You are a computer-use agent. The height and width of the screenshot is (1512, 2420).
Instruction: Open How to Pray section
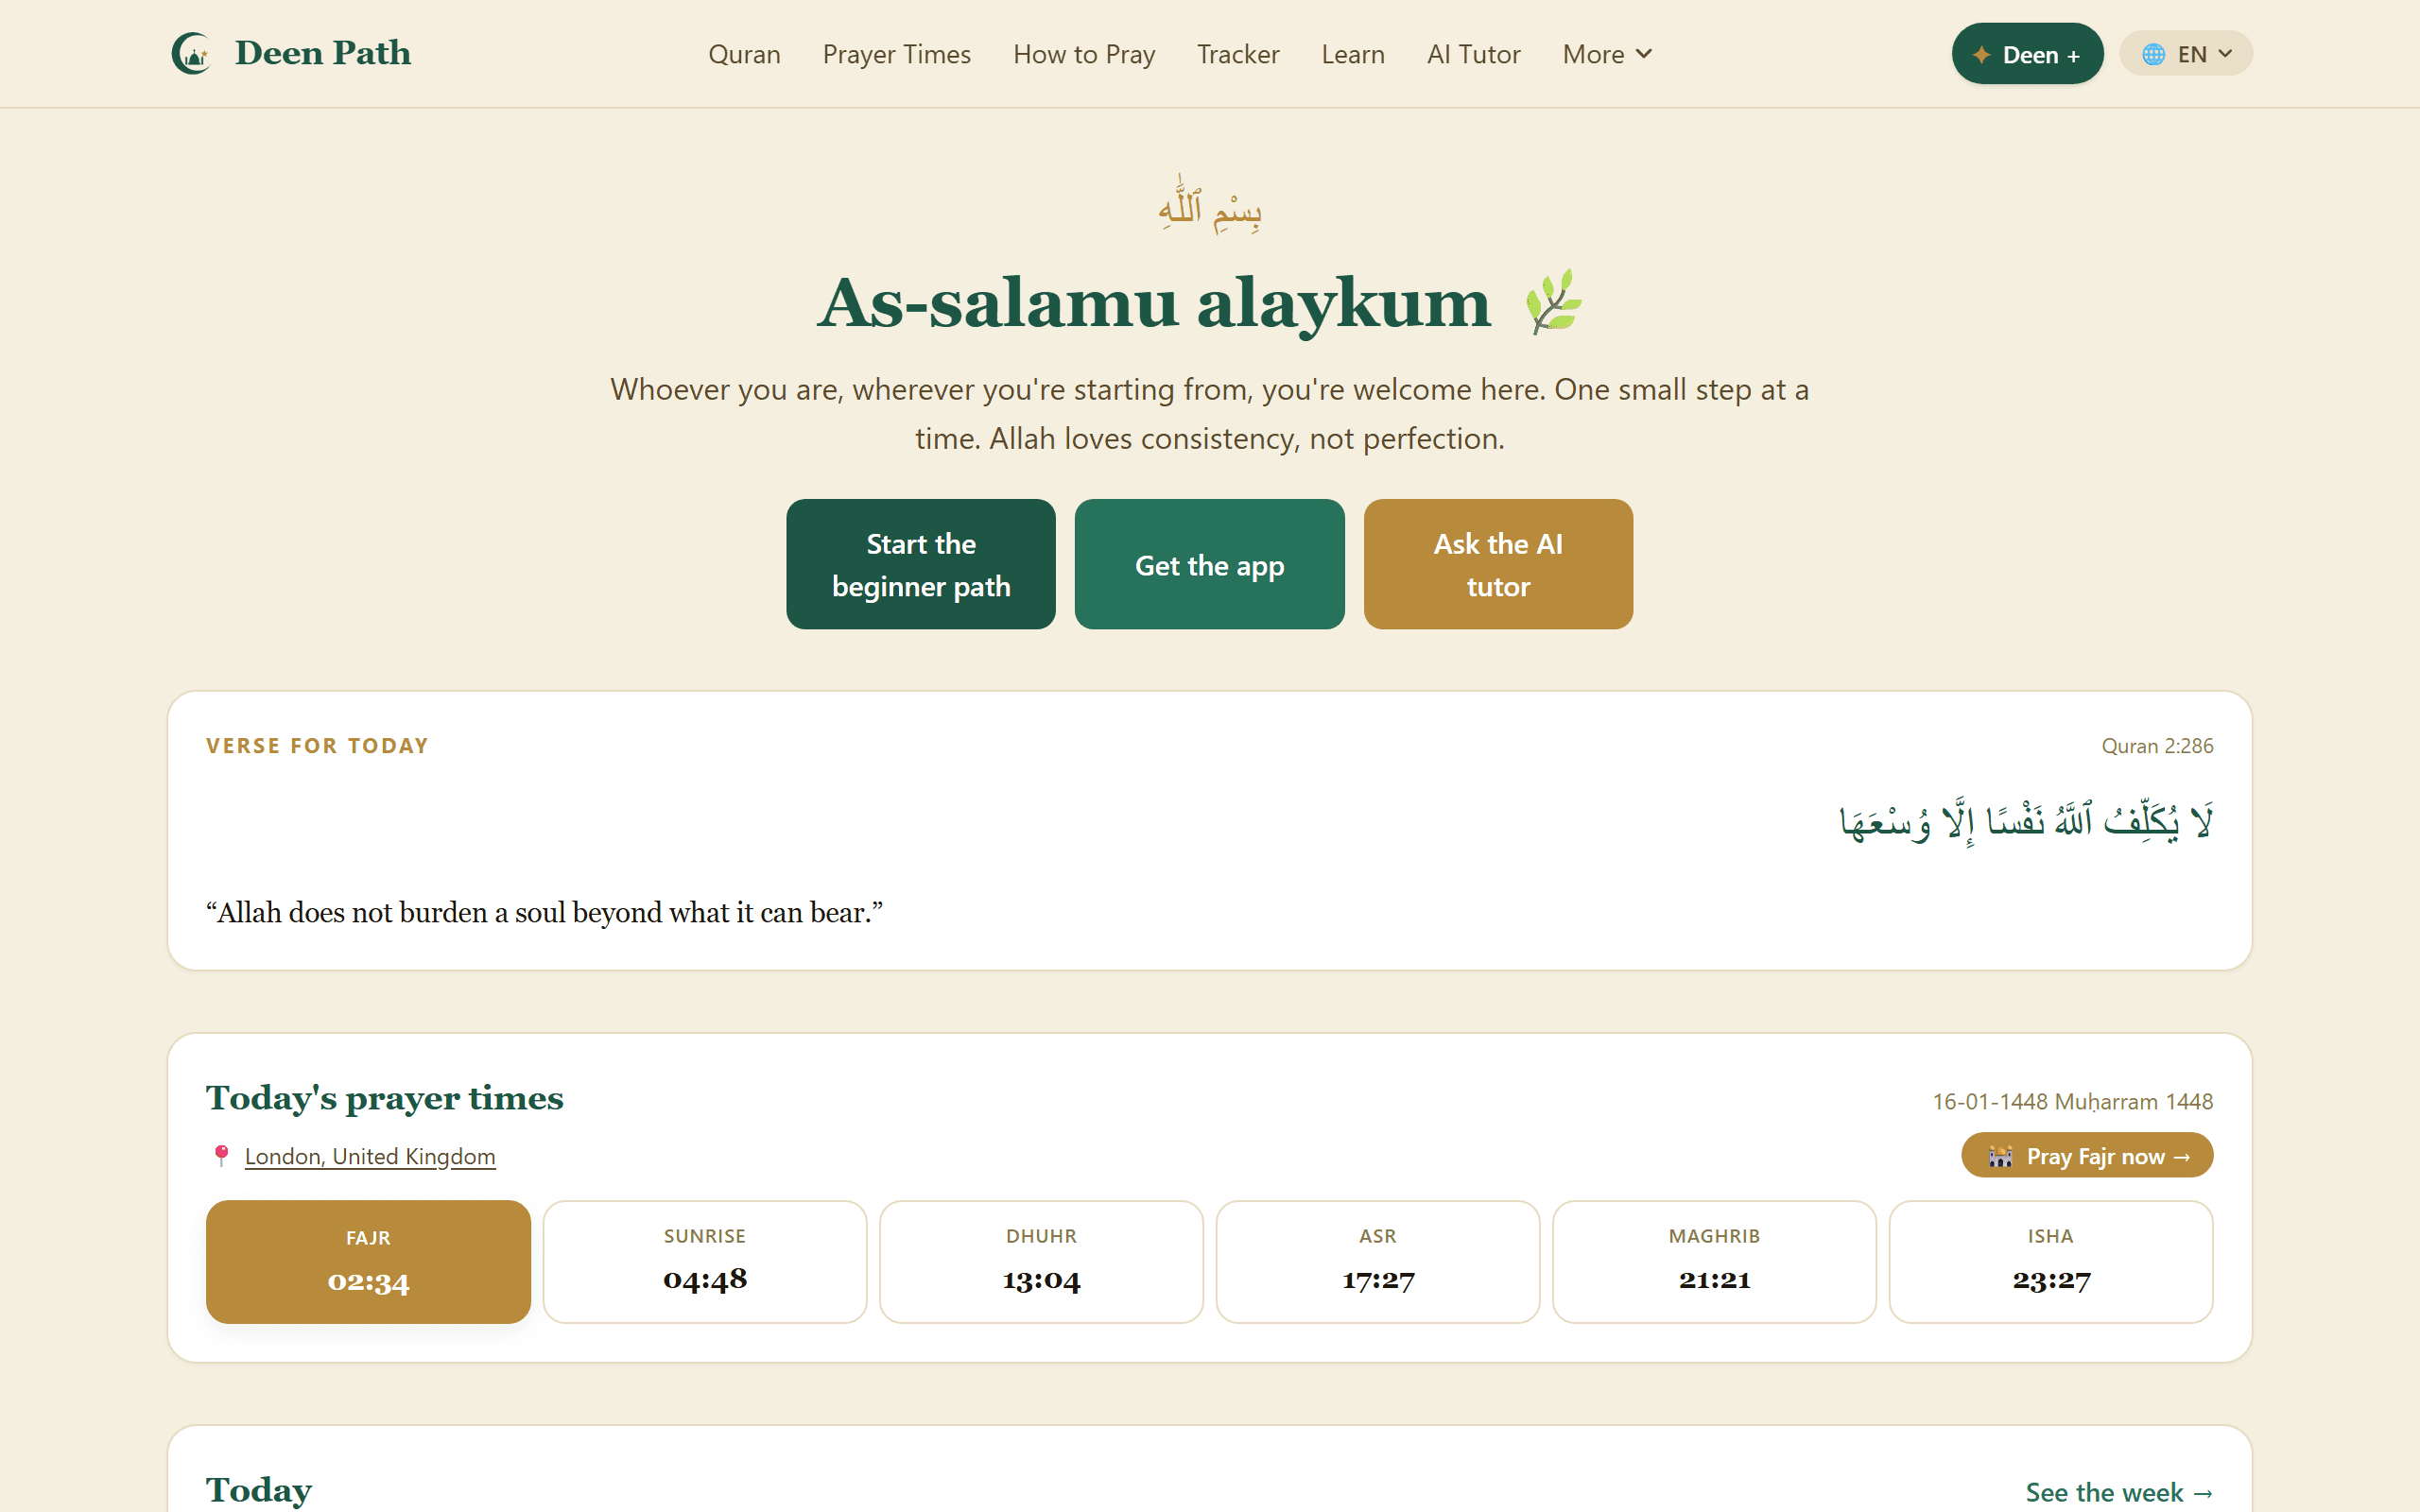tap(1084, 54)
